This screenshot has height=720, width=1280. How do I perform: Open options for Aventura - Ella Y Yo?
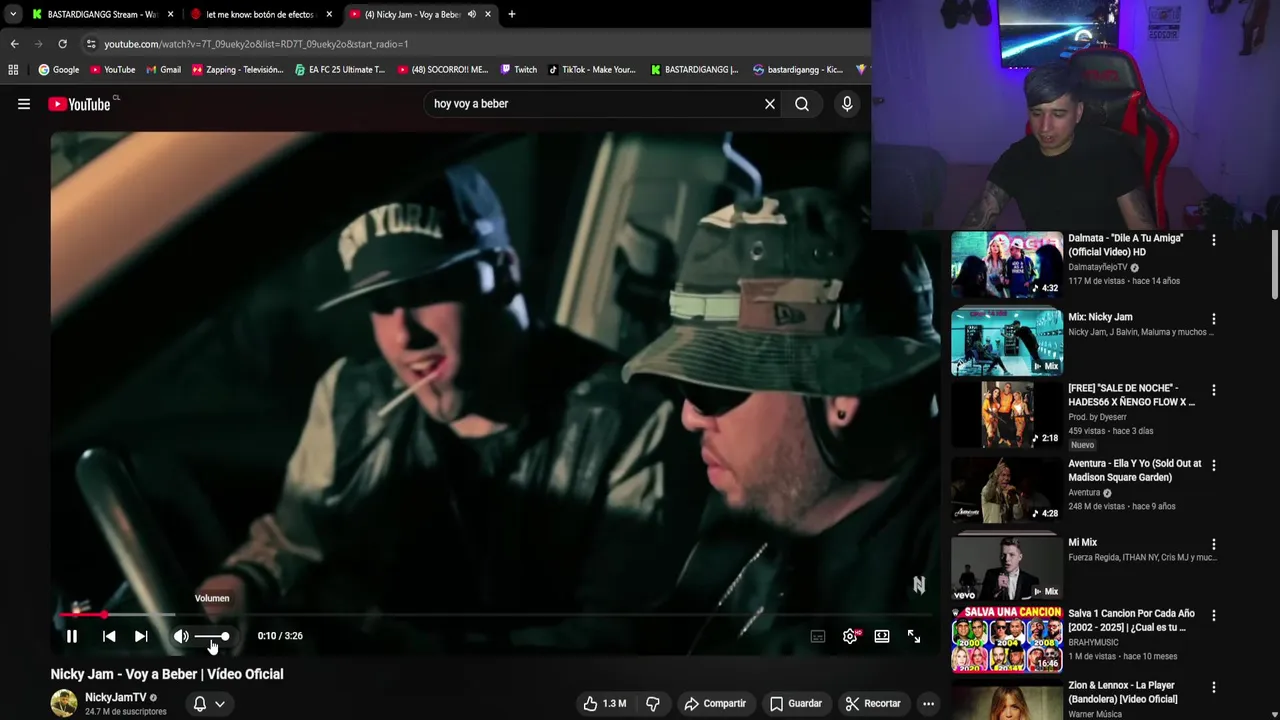coord(1214,465)
